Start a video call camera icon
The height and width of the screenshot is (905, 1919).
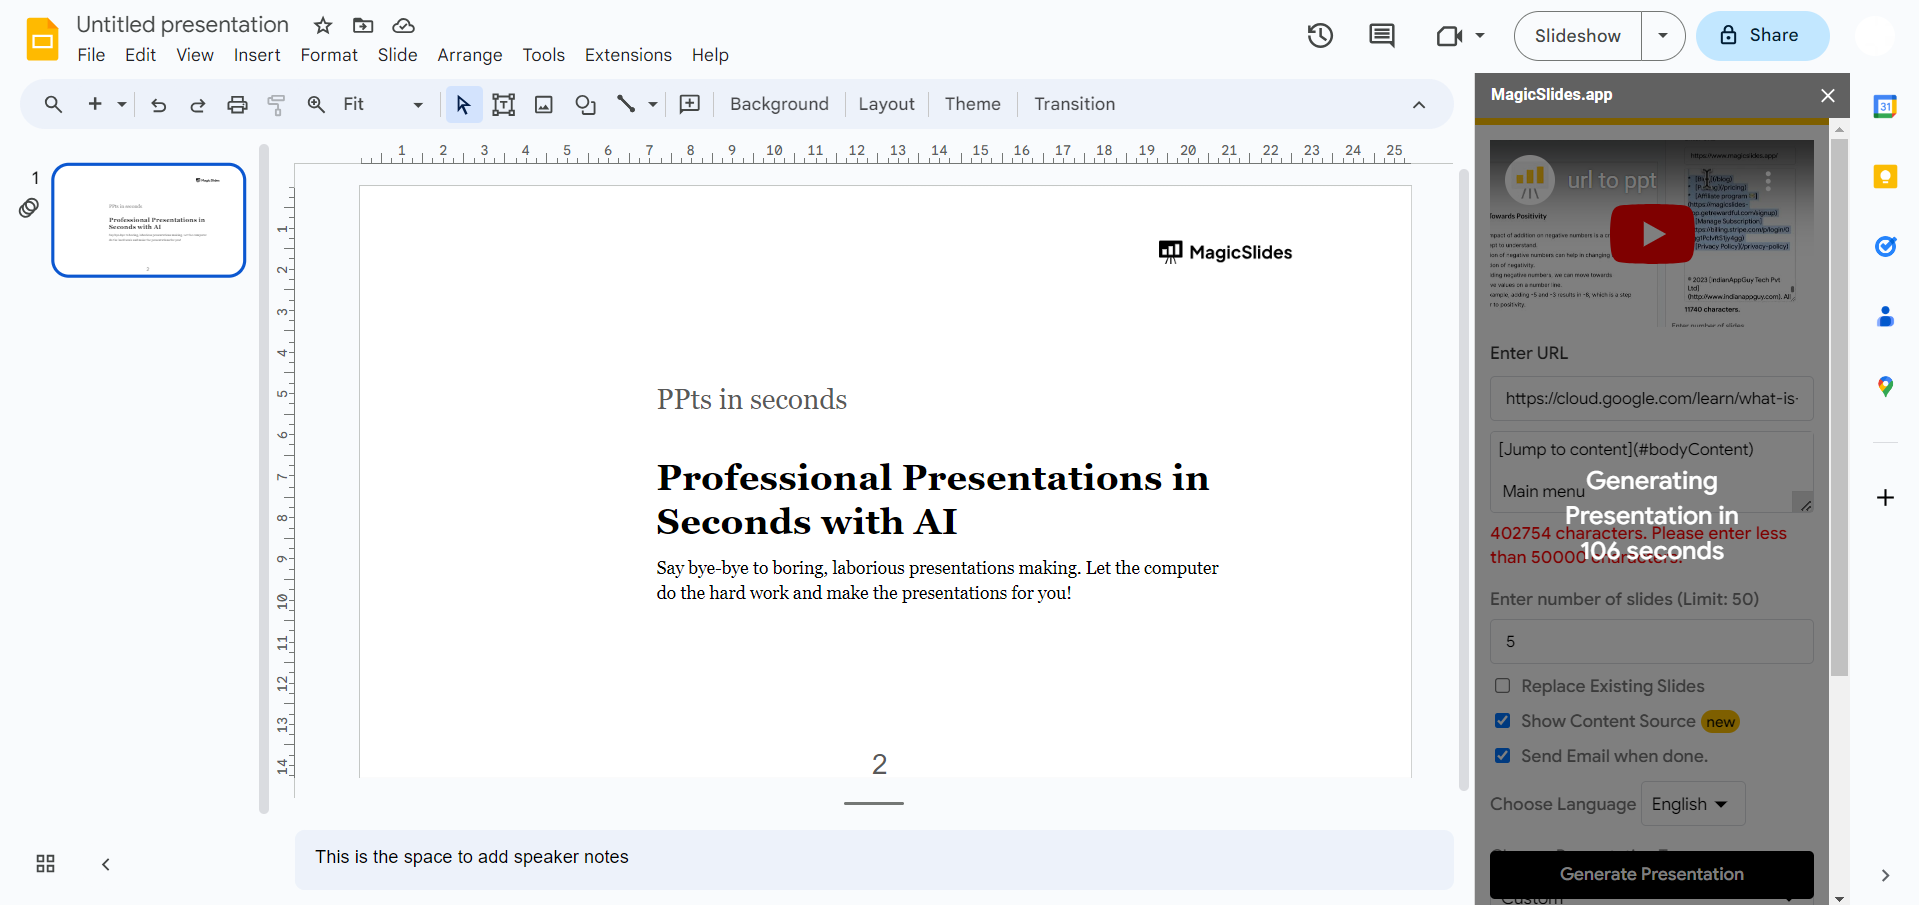point(1449,36)
